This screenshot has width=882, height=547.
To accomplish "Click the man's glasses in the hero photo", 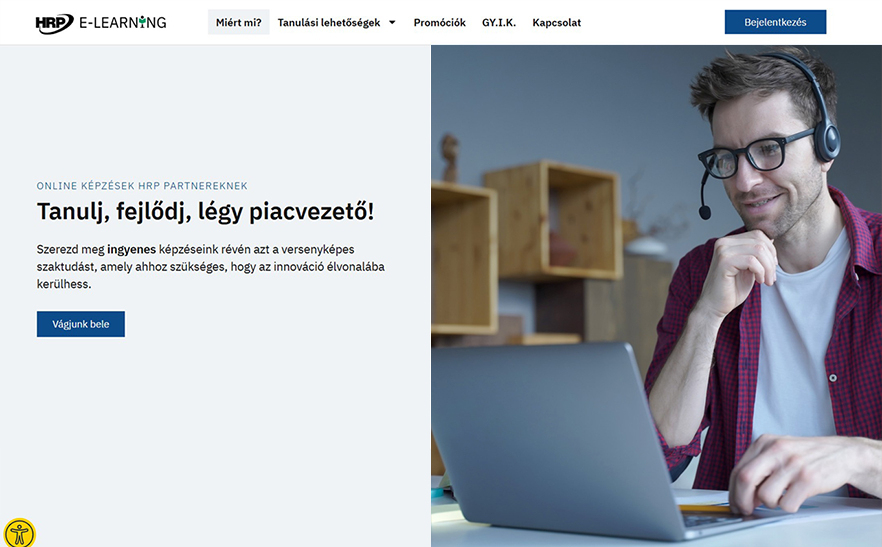I will point(754,154).
